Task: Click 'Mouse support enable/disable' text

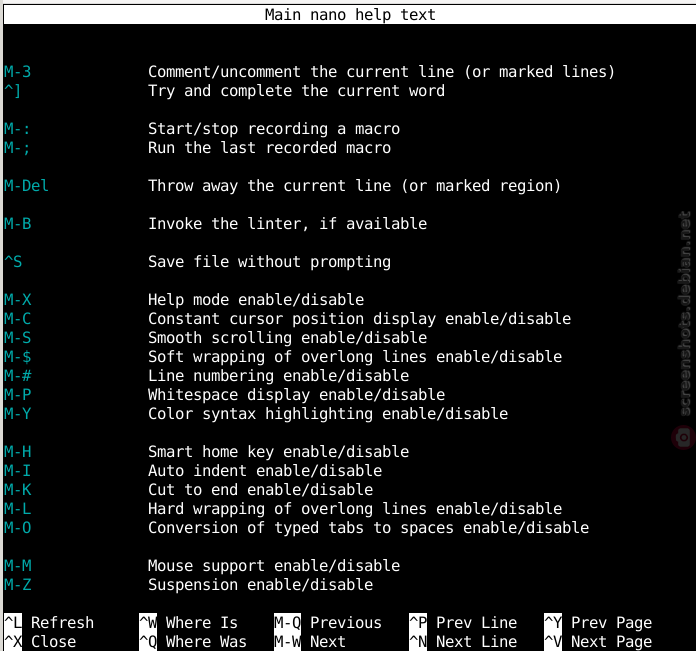Action: (x=274, y=565)
